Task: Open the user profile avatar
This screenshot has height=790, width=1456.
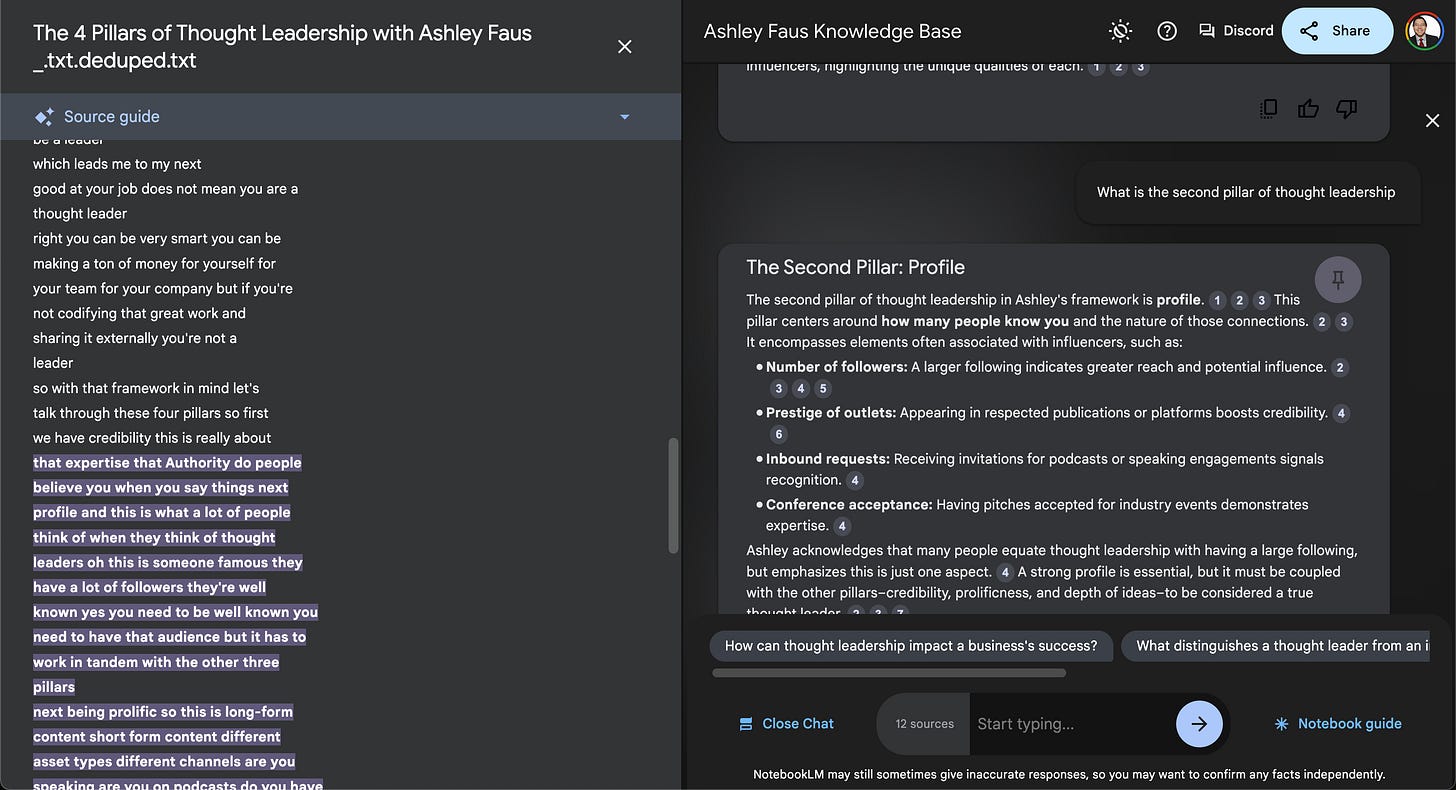Action: [x=1423, y=31]
